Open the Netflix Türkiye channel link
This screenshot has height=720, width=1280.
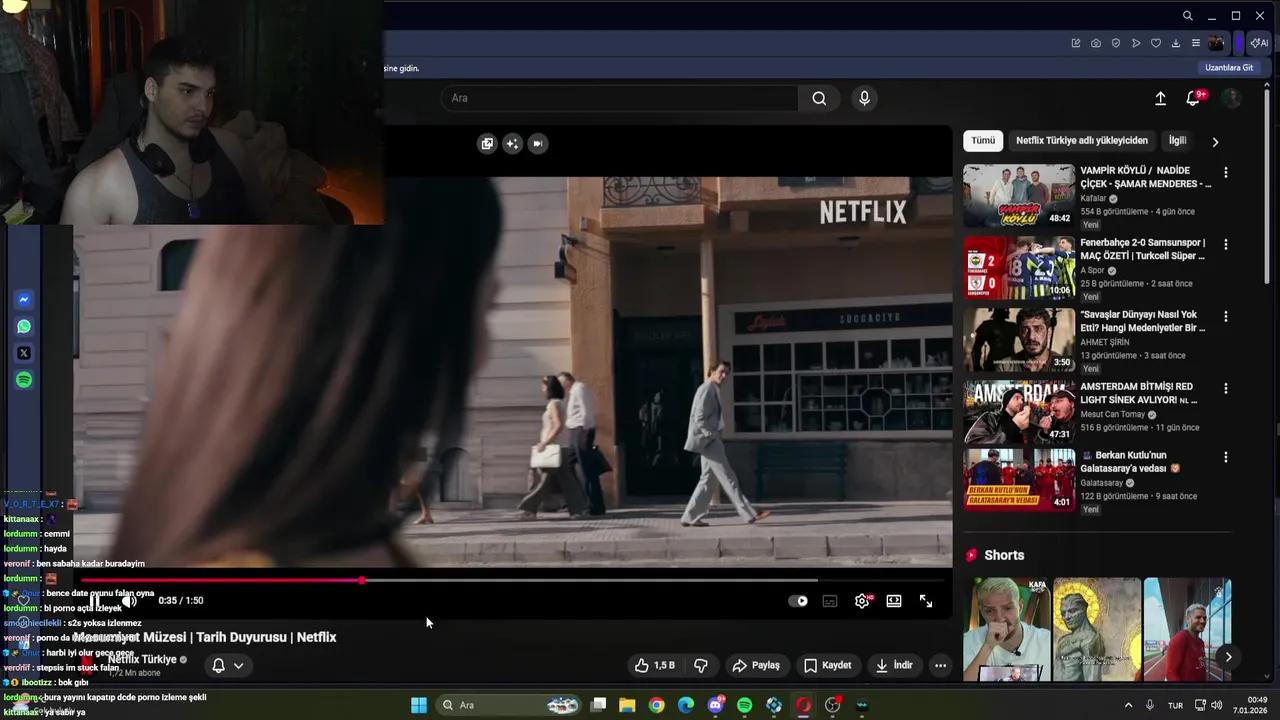(x=142, y=659)
